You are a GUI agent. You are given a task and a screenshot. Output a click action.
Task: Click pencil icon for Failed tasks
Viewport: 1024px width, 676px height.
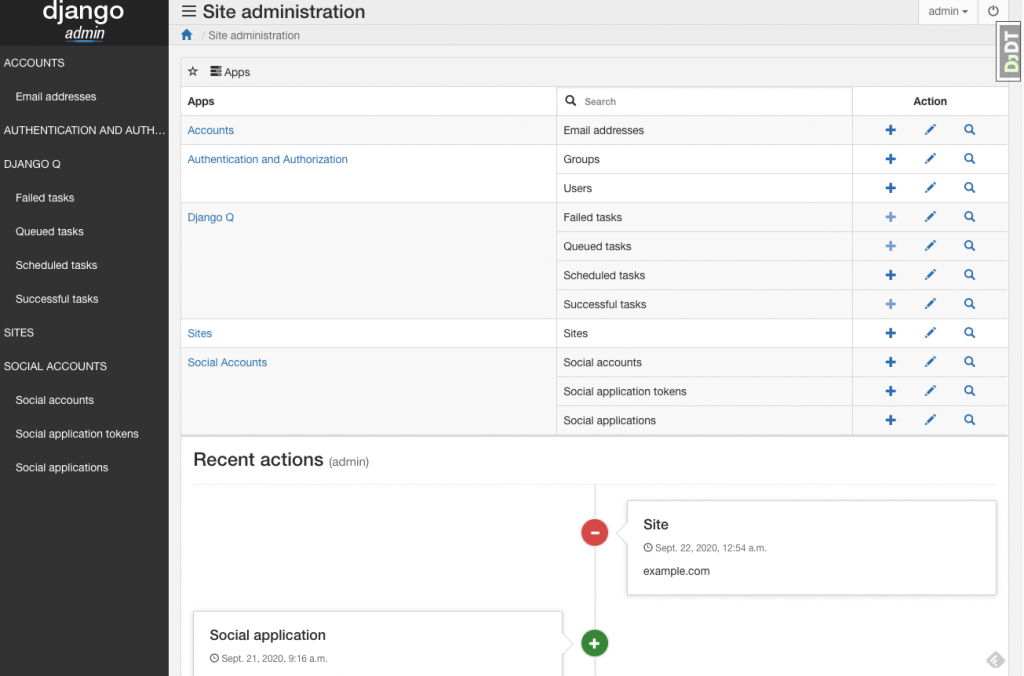(930, 217)
